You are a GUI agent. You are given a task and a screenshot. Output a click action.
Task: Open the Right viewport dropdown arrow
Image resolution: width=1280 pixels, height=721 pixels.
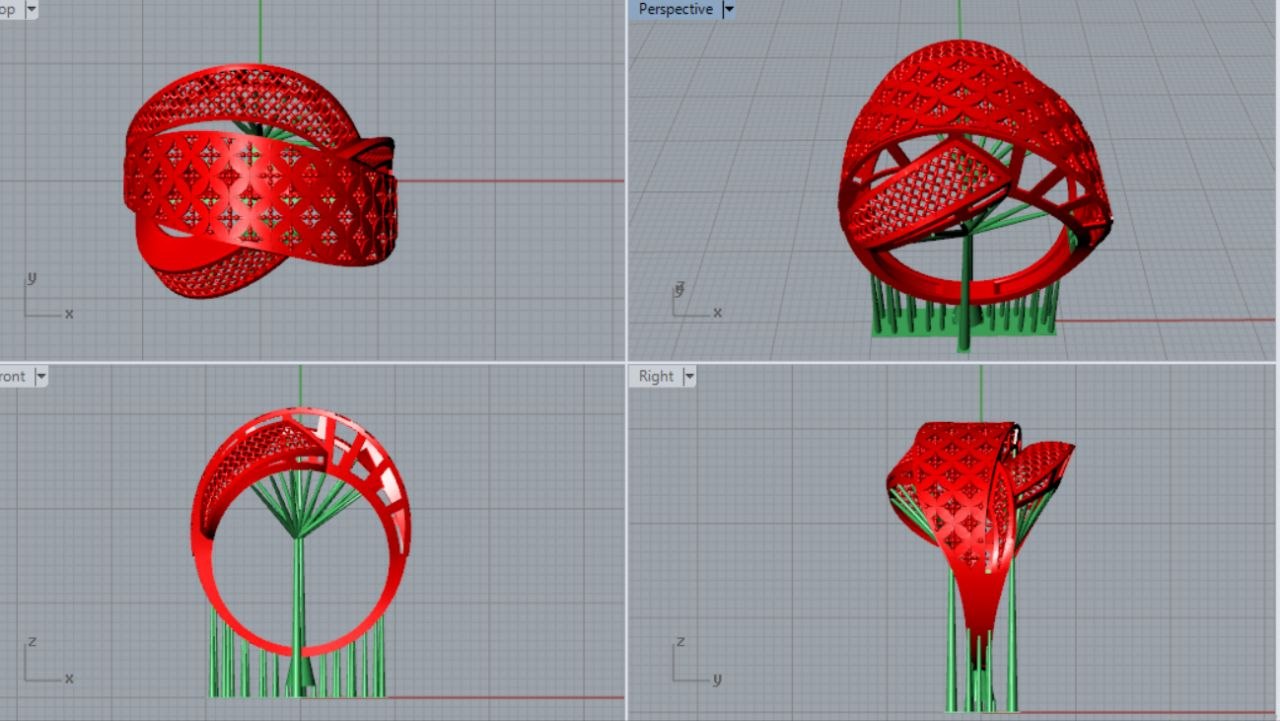689,377
